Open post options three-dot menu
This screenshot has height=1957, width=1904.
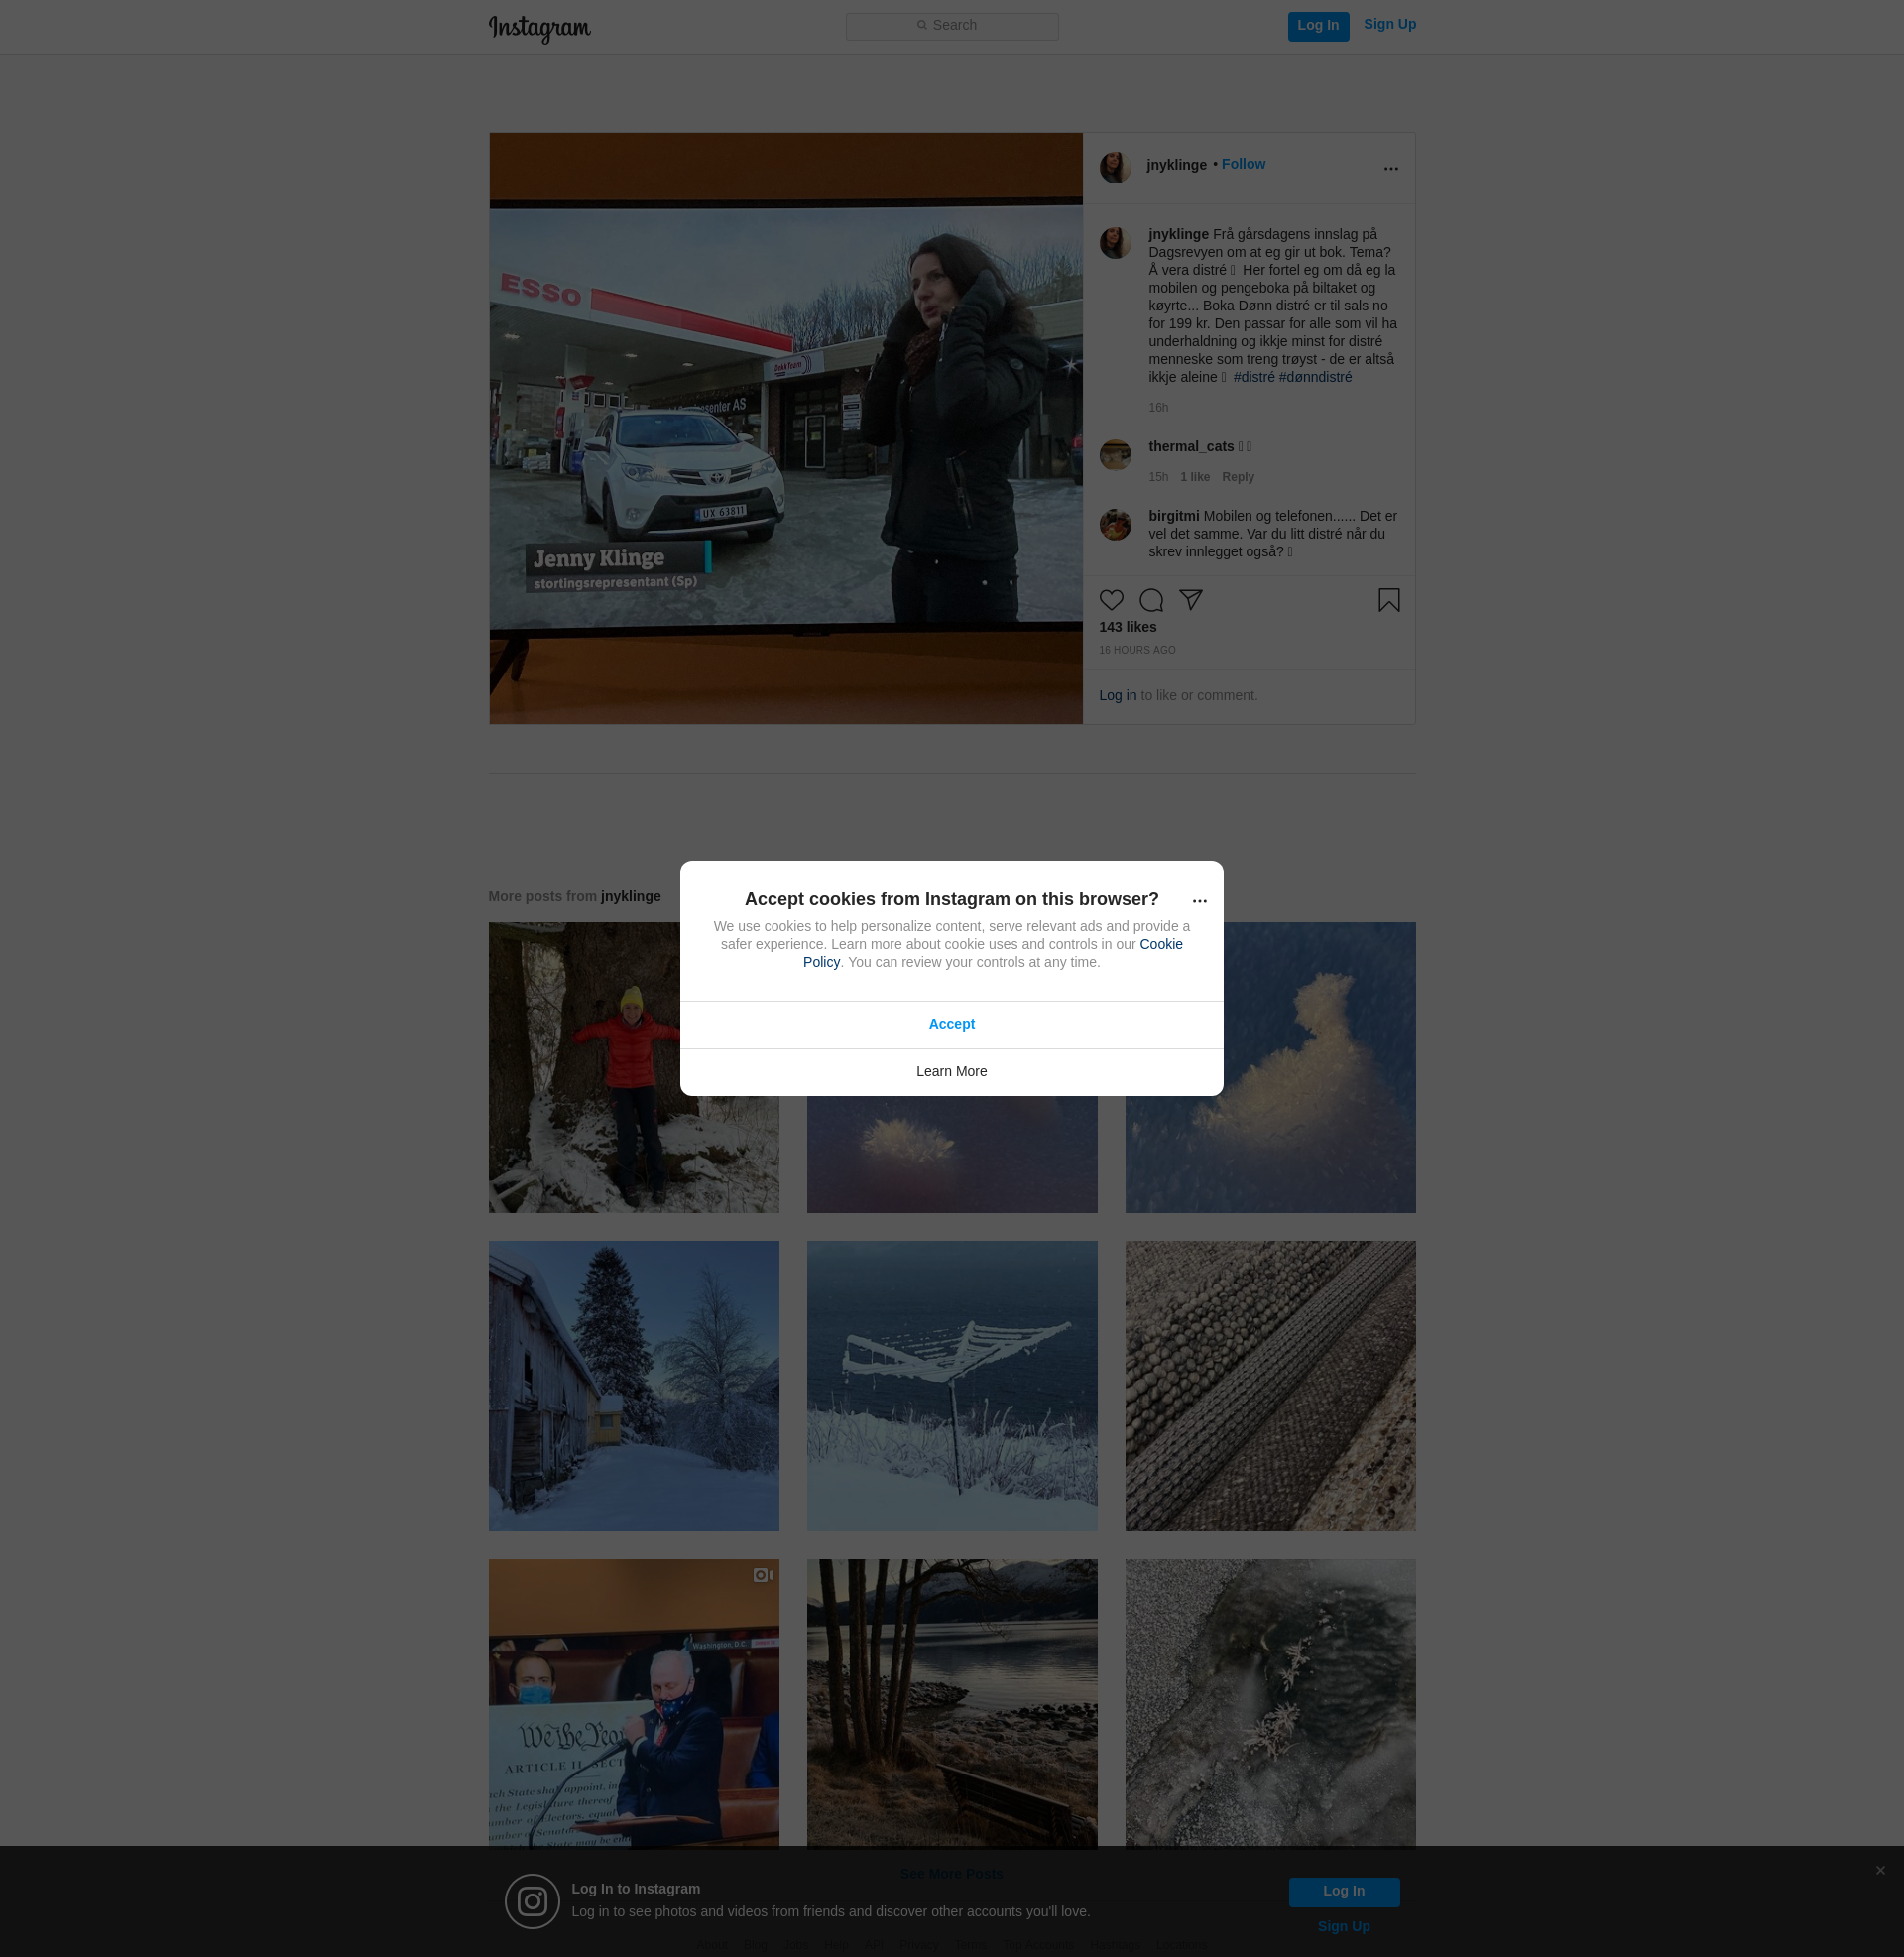(x=1390, y=169)
